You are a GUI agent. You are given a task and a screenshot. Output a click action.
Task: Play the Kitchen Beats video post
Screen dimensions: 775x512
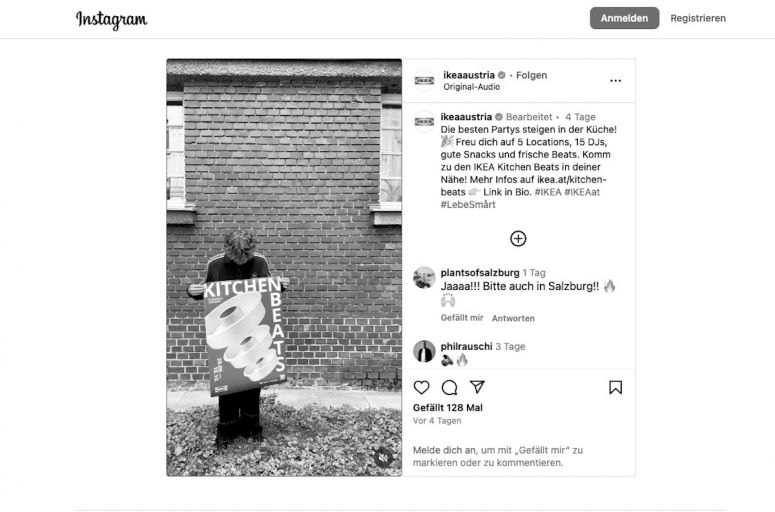[x=284, y=267]
